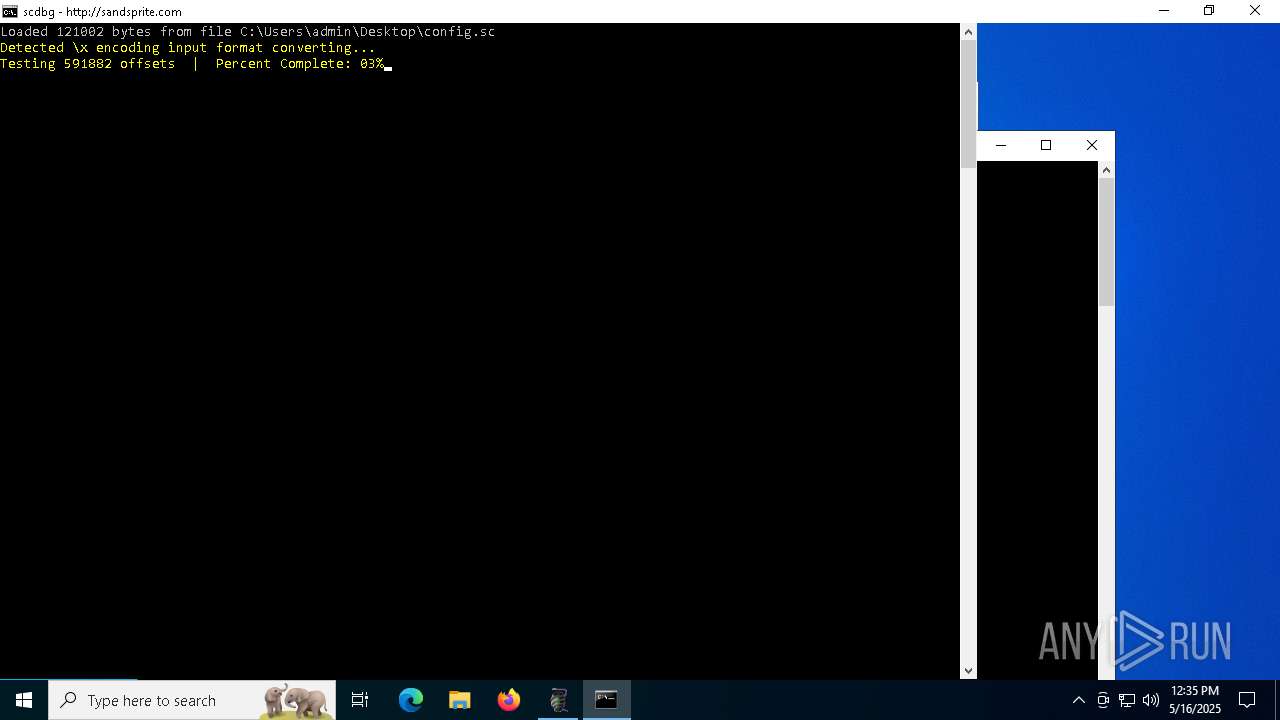Click the 'Detected \x encoding input format' line
The image size is (1280, 720).
click(x=188, y=48)
